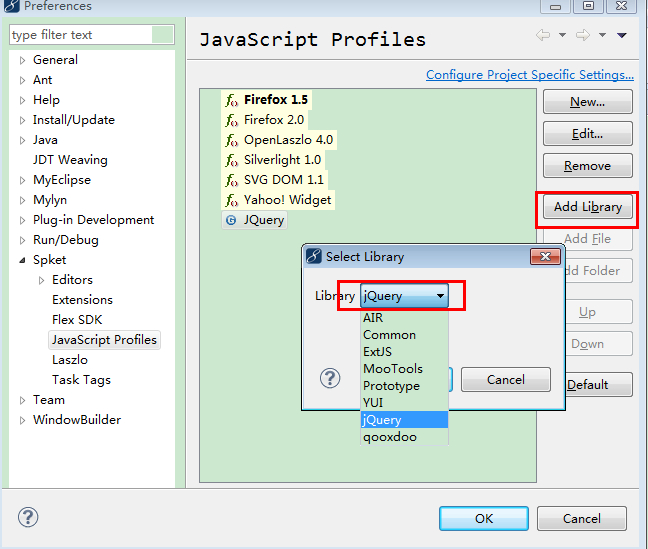Click the JQuery profile G icon
Screen dimensions: 648x549
231,220
